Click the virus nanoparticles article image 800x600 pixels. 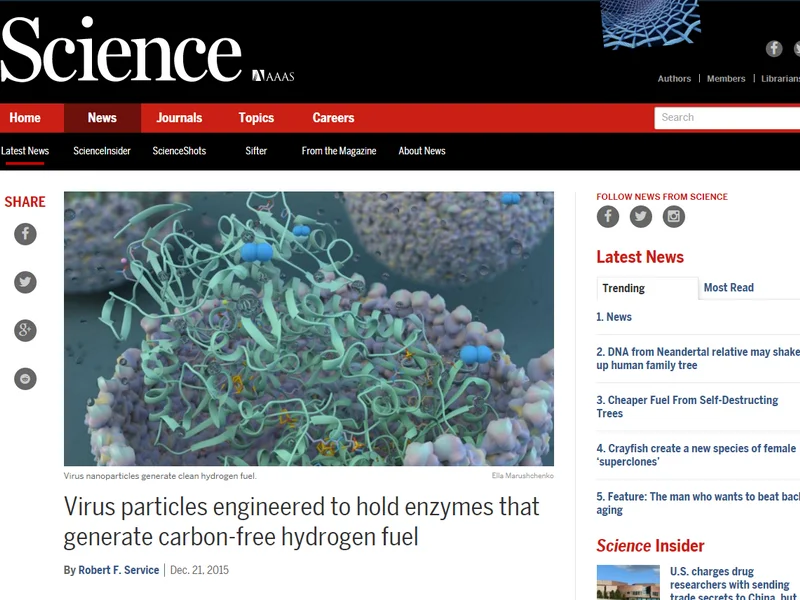[309, 328]
